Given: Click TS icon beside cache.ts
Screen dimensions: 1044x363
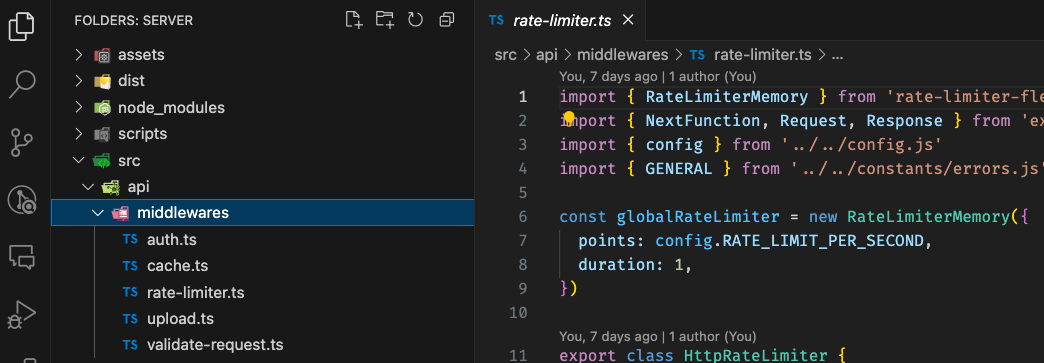Looking at the screenshot, I should click(x=130, y=266).
